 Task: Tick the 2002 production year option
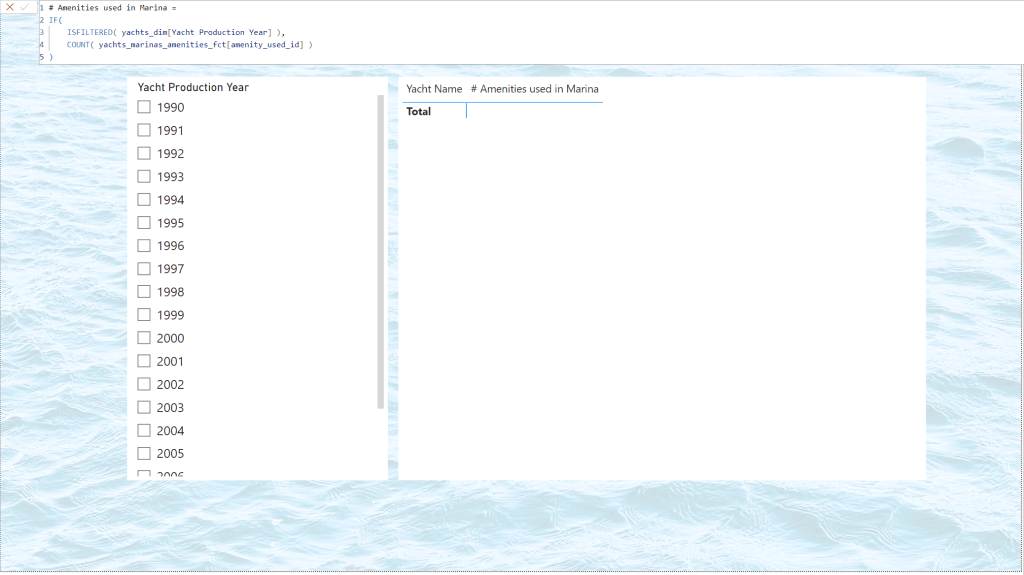point(144,384)
